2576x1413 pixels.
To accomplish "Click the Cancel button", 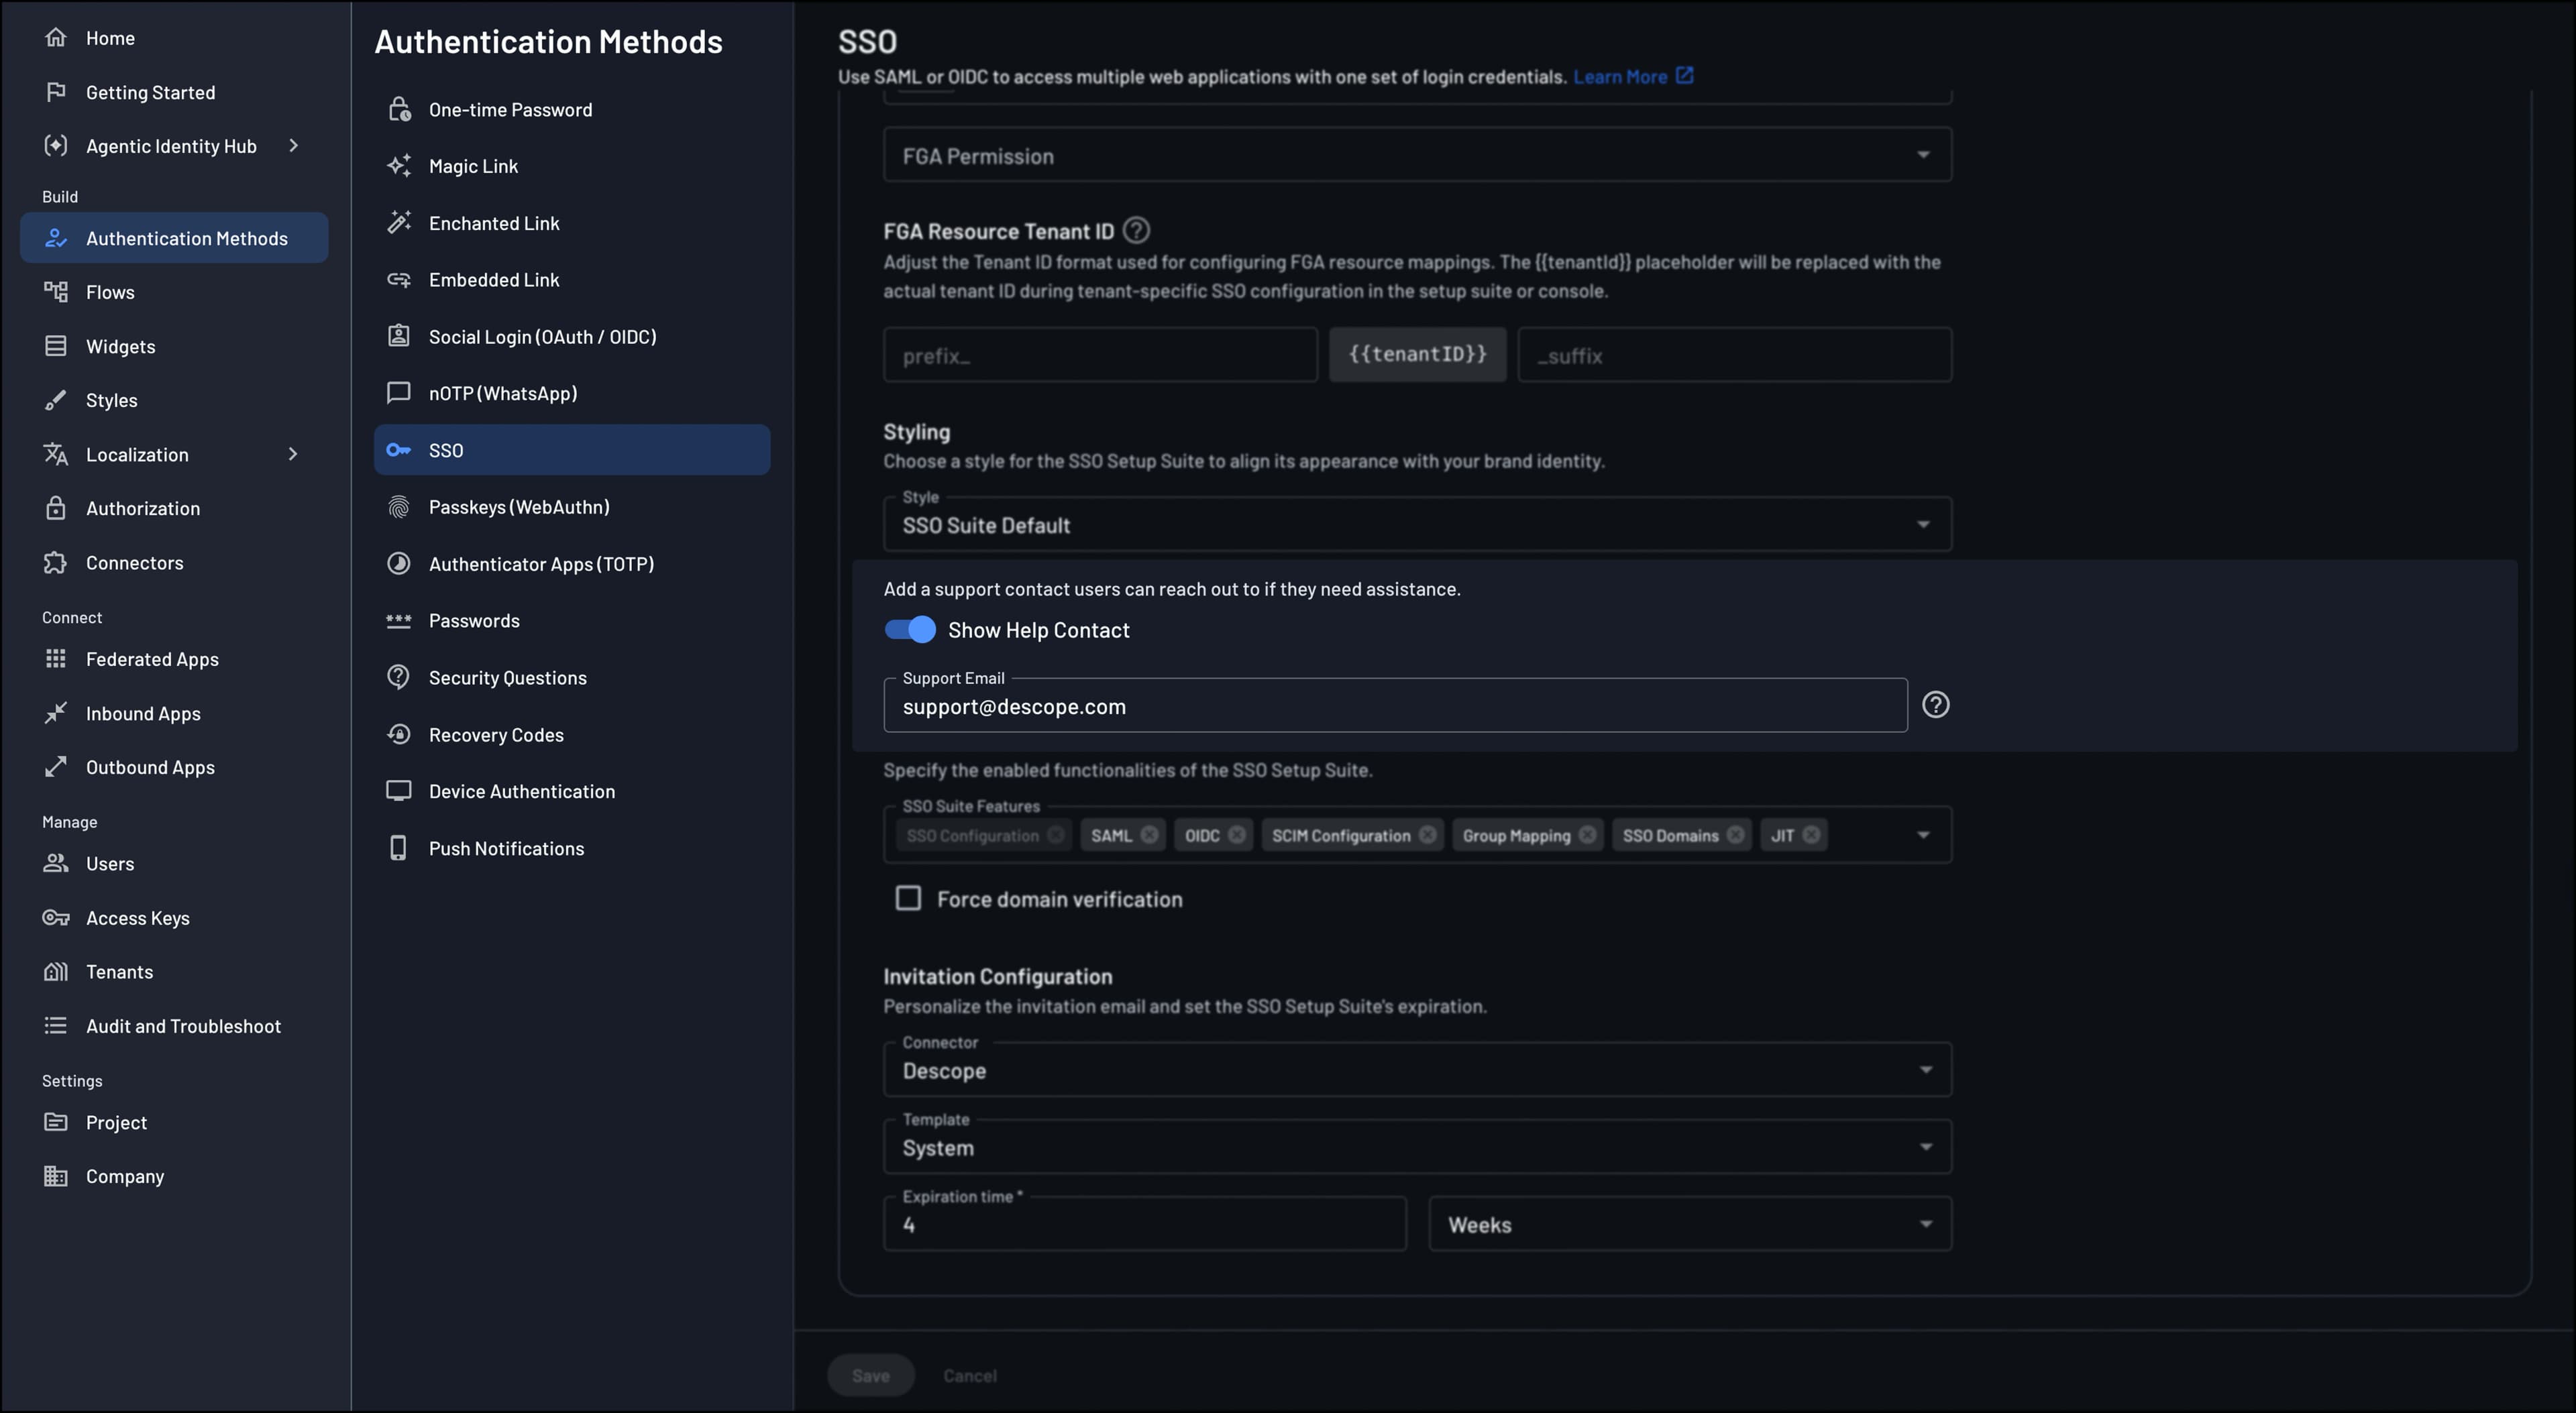I will tap(970, 1375).
